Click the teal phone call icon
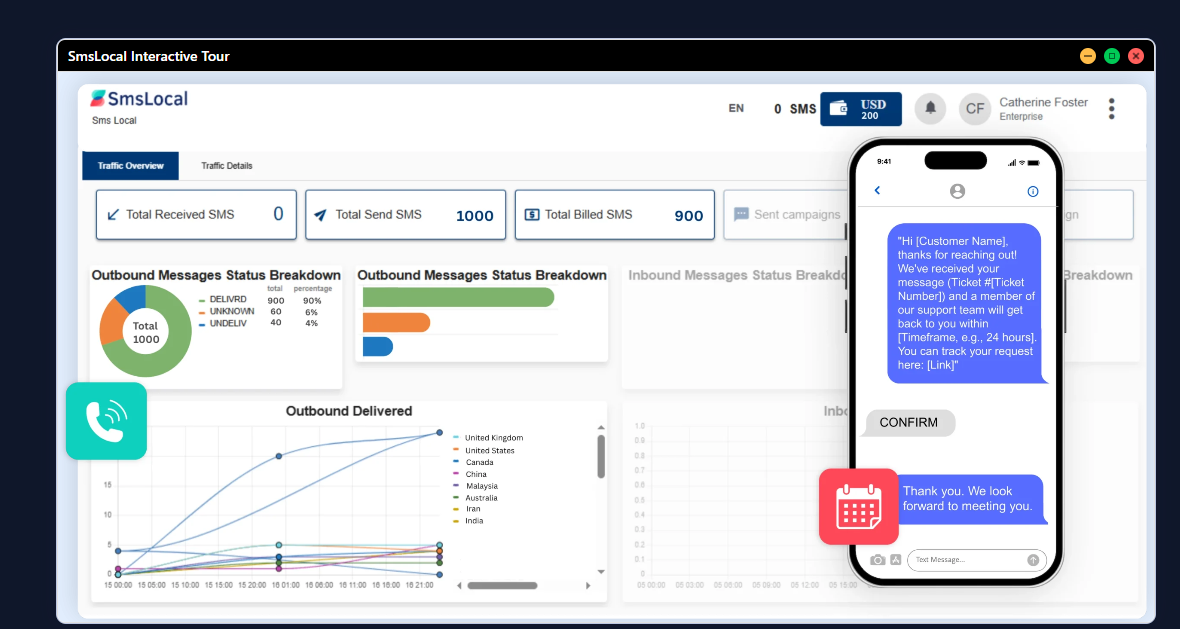The image size is (1180, 630). [x=106, y=421]
